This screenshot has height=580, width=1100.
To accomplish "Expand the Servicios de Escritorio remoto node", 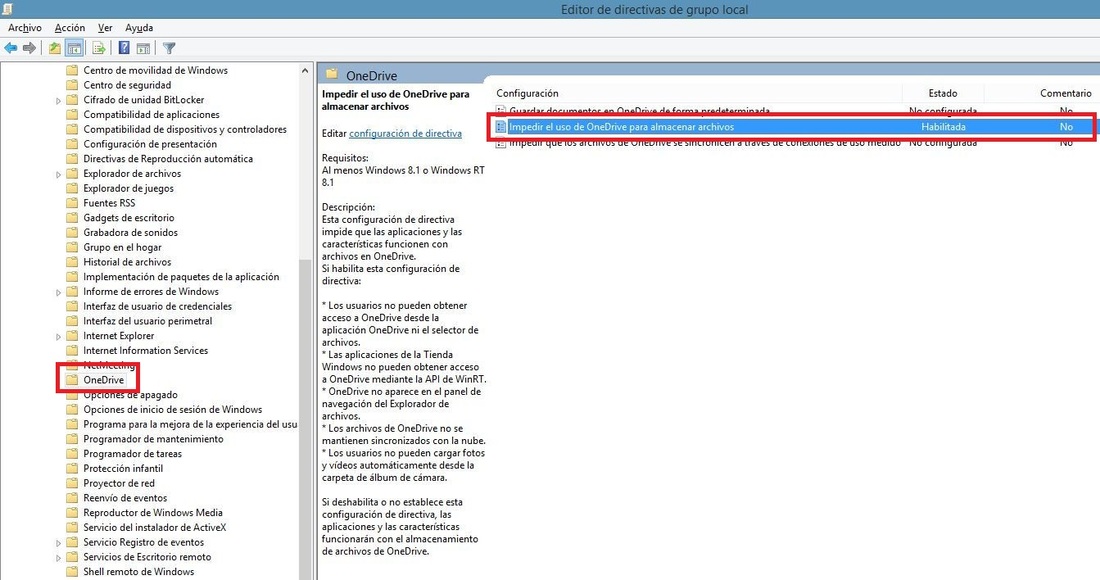I will (58, 557).
